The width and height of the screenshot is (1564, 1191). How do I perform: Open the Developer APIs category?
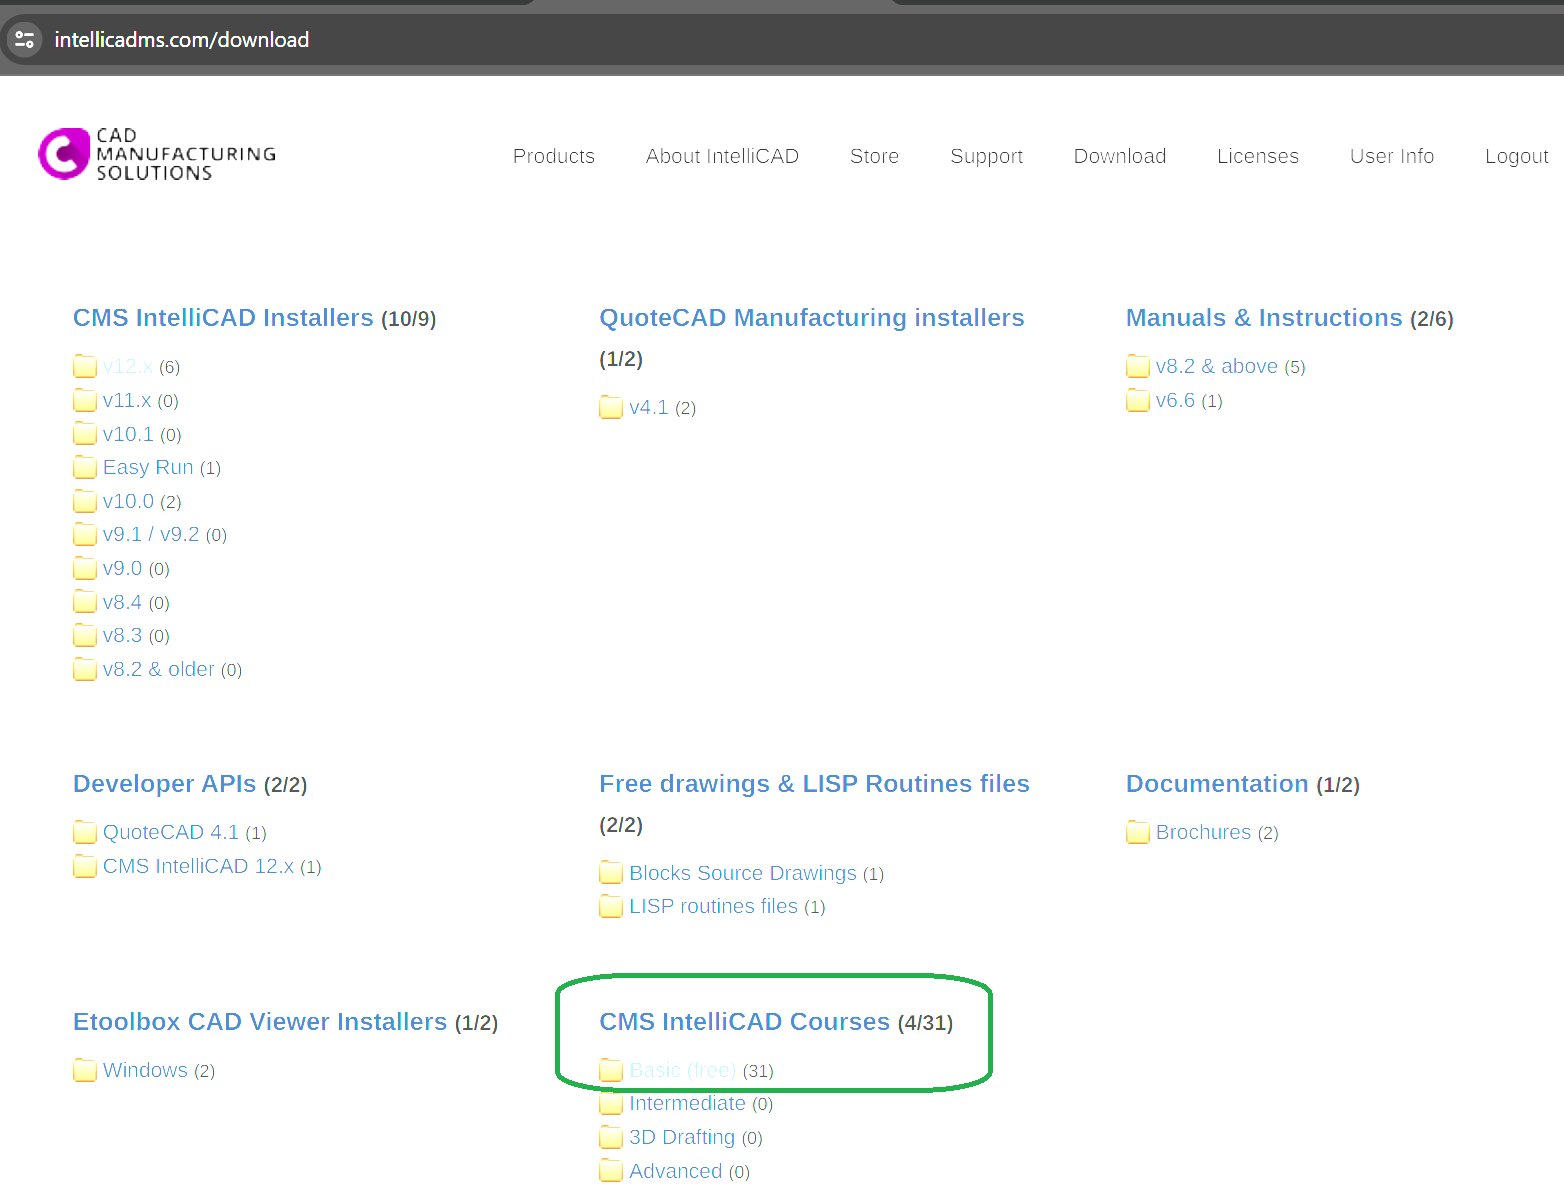pyautogui.click(x=165, y=784)
